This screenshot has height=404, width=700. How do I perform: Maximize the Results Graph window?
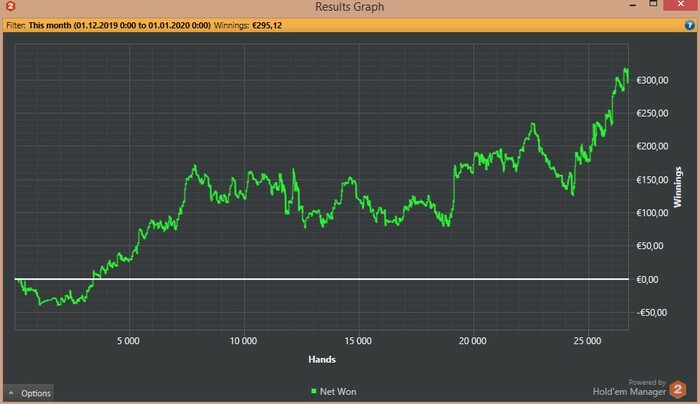pyautogui.click(x=653, y=4)
